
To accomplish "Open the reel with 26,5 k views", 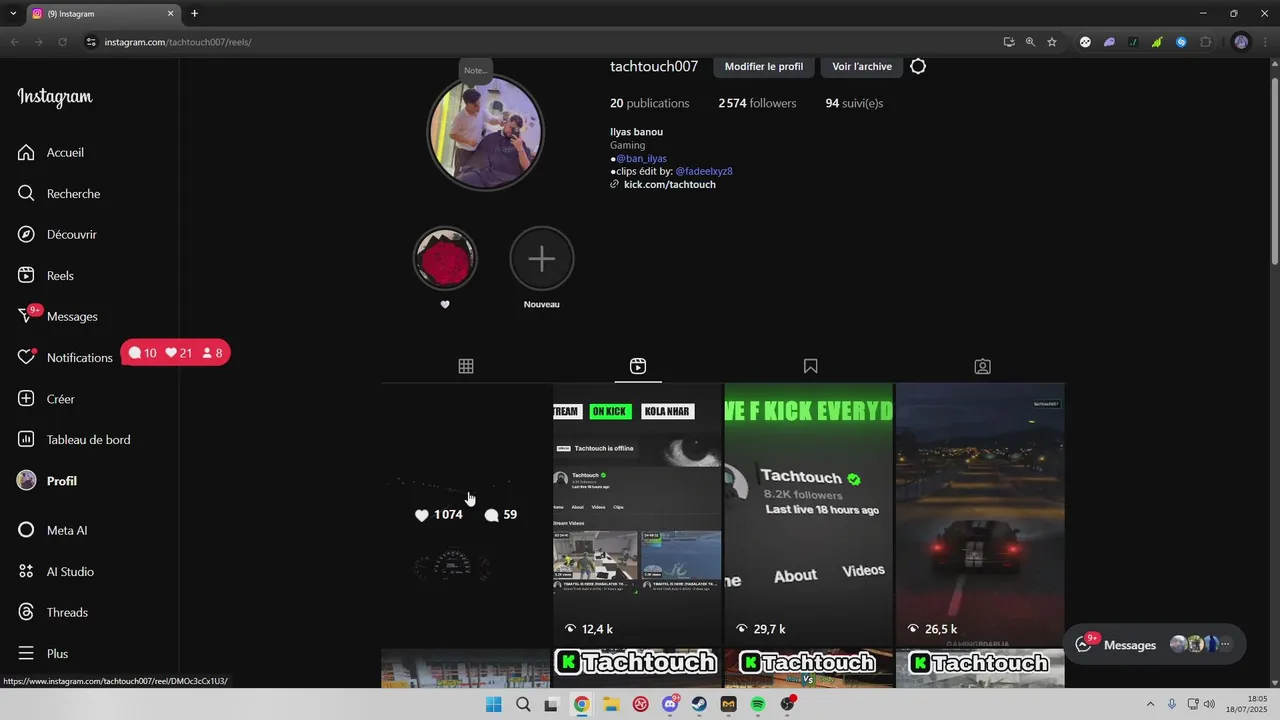I will 980,515.
